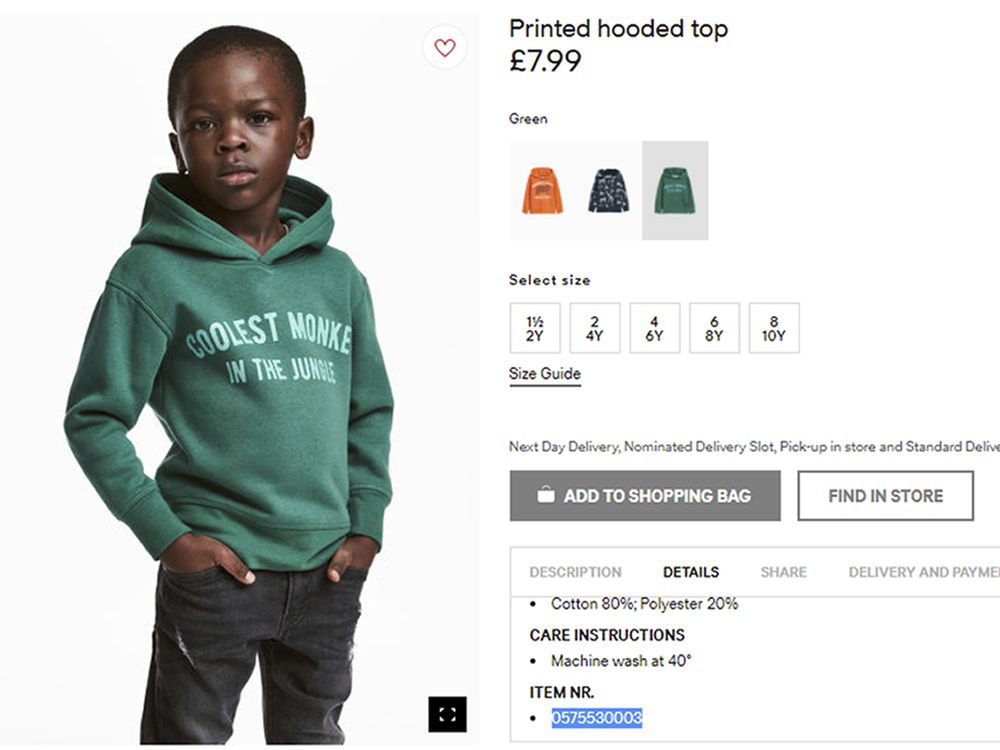
Task: Open the Share tab
Action: tap(783, 572)
